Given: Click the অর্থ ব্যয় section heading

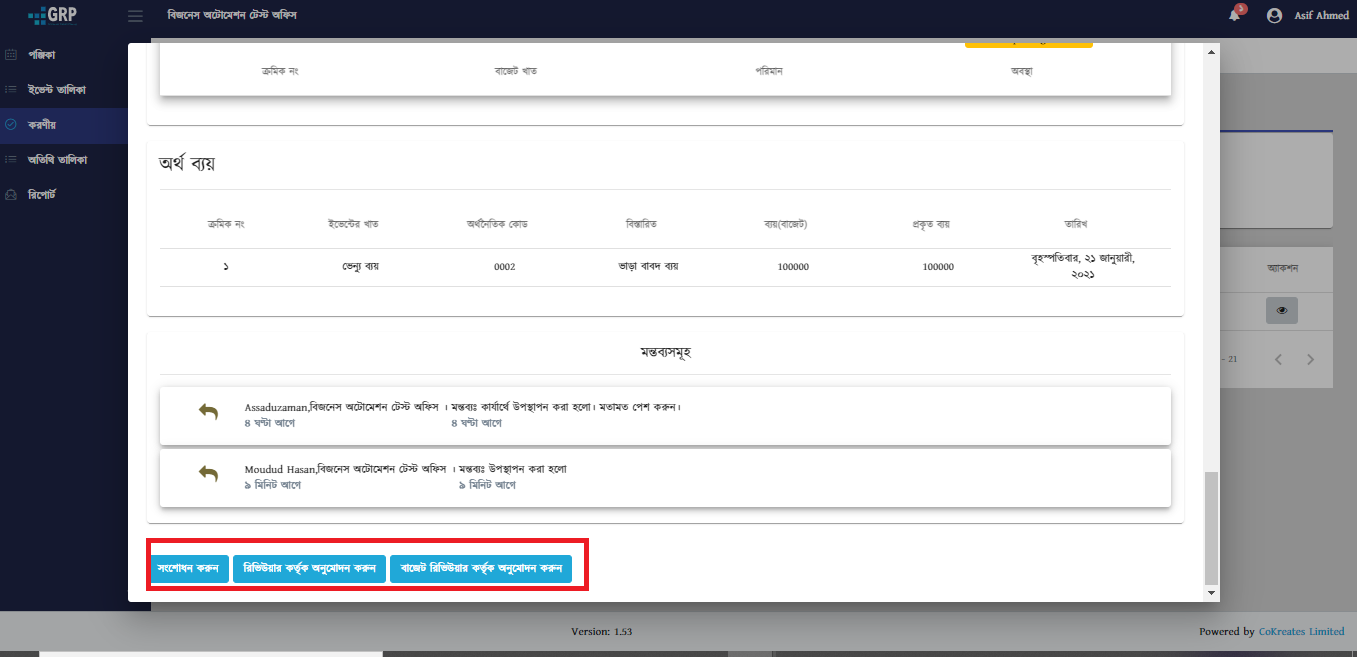Looking at the screenshot, I should tap(187, 164).
